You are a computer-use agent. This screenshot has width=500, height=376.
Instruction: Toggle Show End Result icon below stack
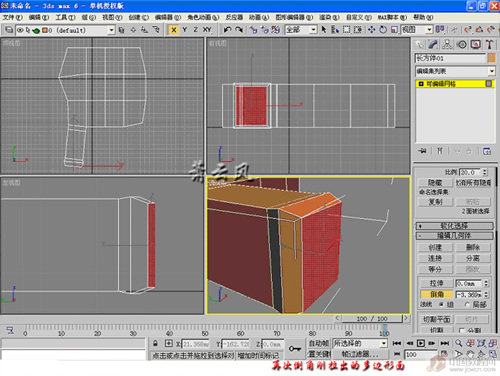click(x=440, y=151)
